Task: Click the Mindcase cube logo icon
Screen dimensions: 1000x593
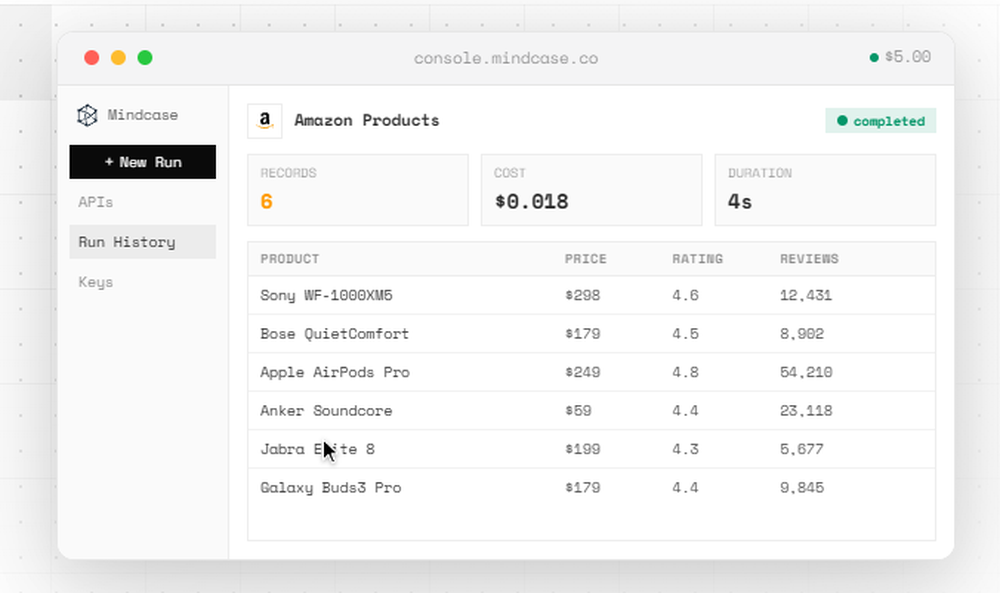Action: (87, 115)
